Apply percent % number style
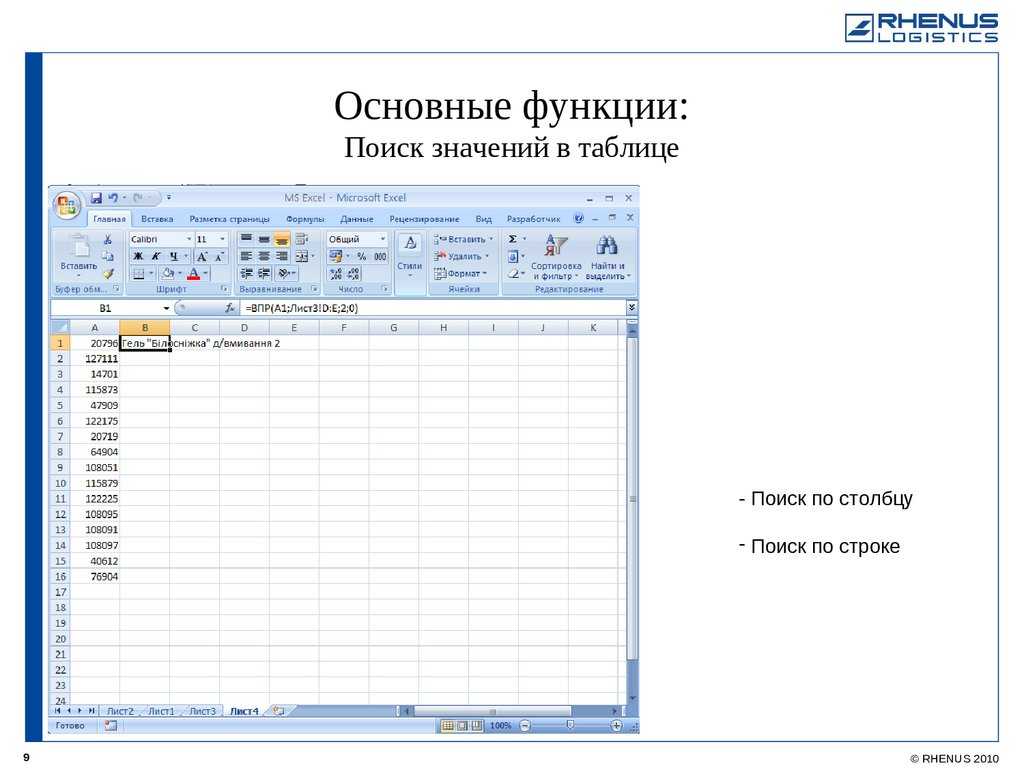This screenshot has width=1024, height=768. click(361, 257)
